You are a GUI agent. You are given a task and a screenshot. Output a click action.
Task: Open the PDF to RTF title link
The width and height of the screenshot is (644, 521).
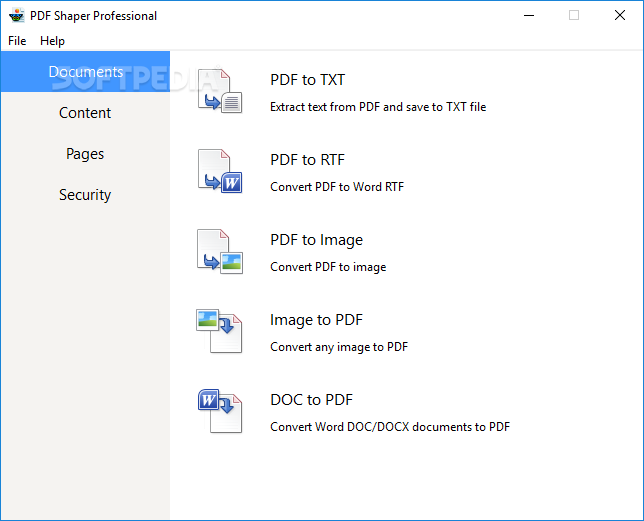[x=308, y=160]
